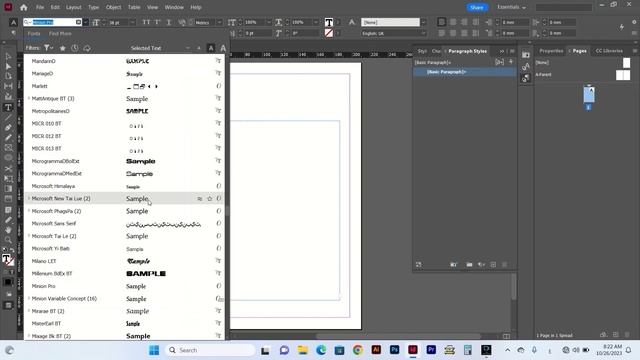This screenshot has width=640, height=360.
Task: Choose MandarinD font
Action: [125, 61]
